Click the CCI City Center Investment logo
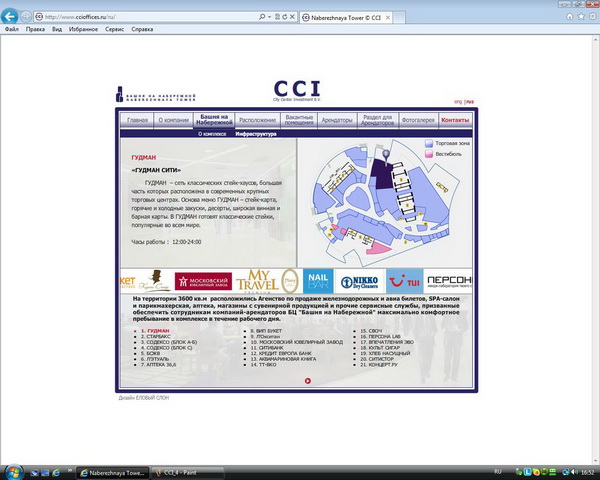 [297, 91]
